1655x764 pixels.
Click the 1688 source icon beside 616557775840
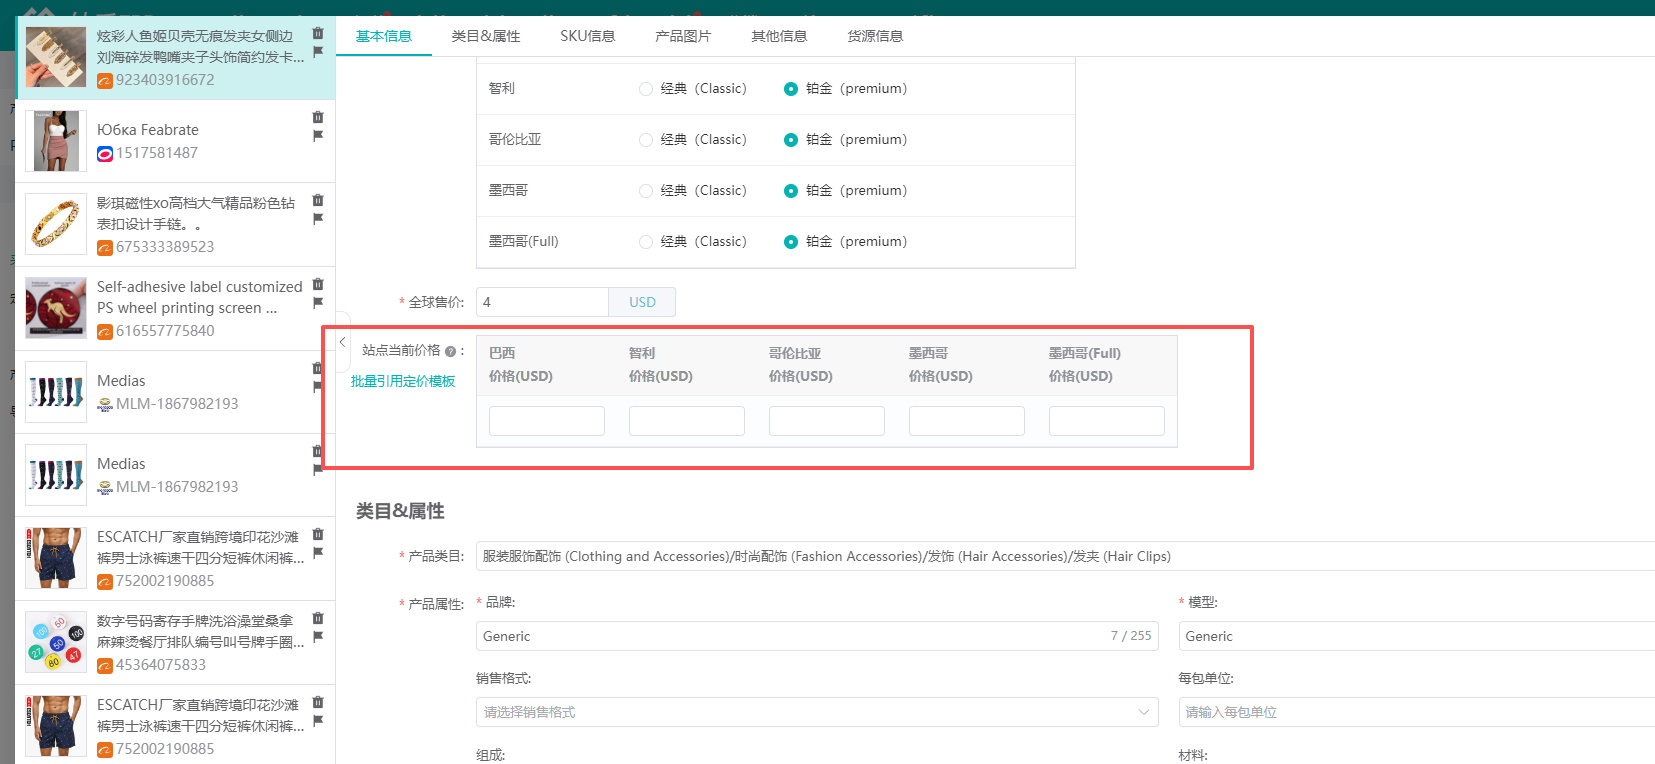pos(104,331)
